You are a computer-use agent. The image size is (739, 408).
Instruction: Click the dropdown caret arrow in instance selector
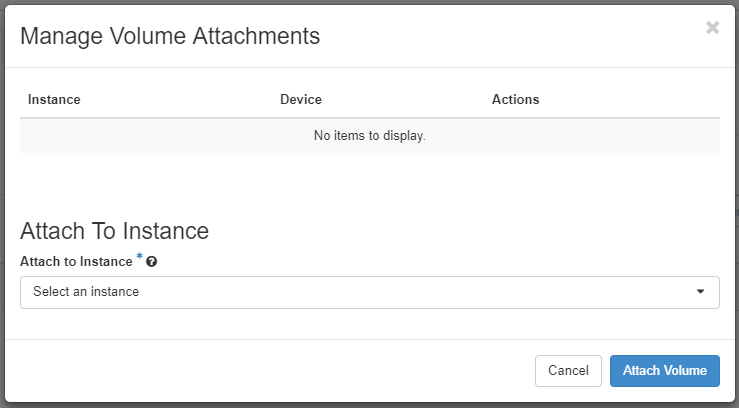(x=701, y=292)
